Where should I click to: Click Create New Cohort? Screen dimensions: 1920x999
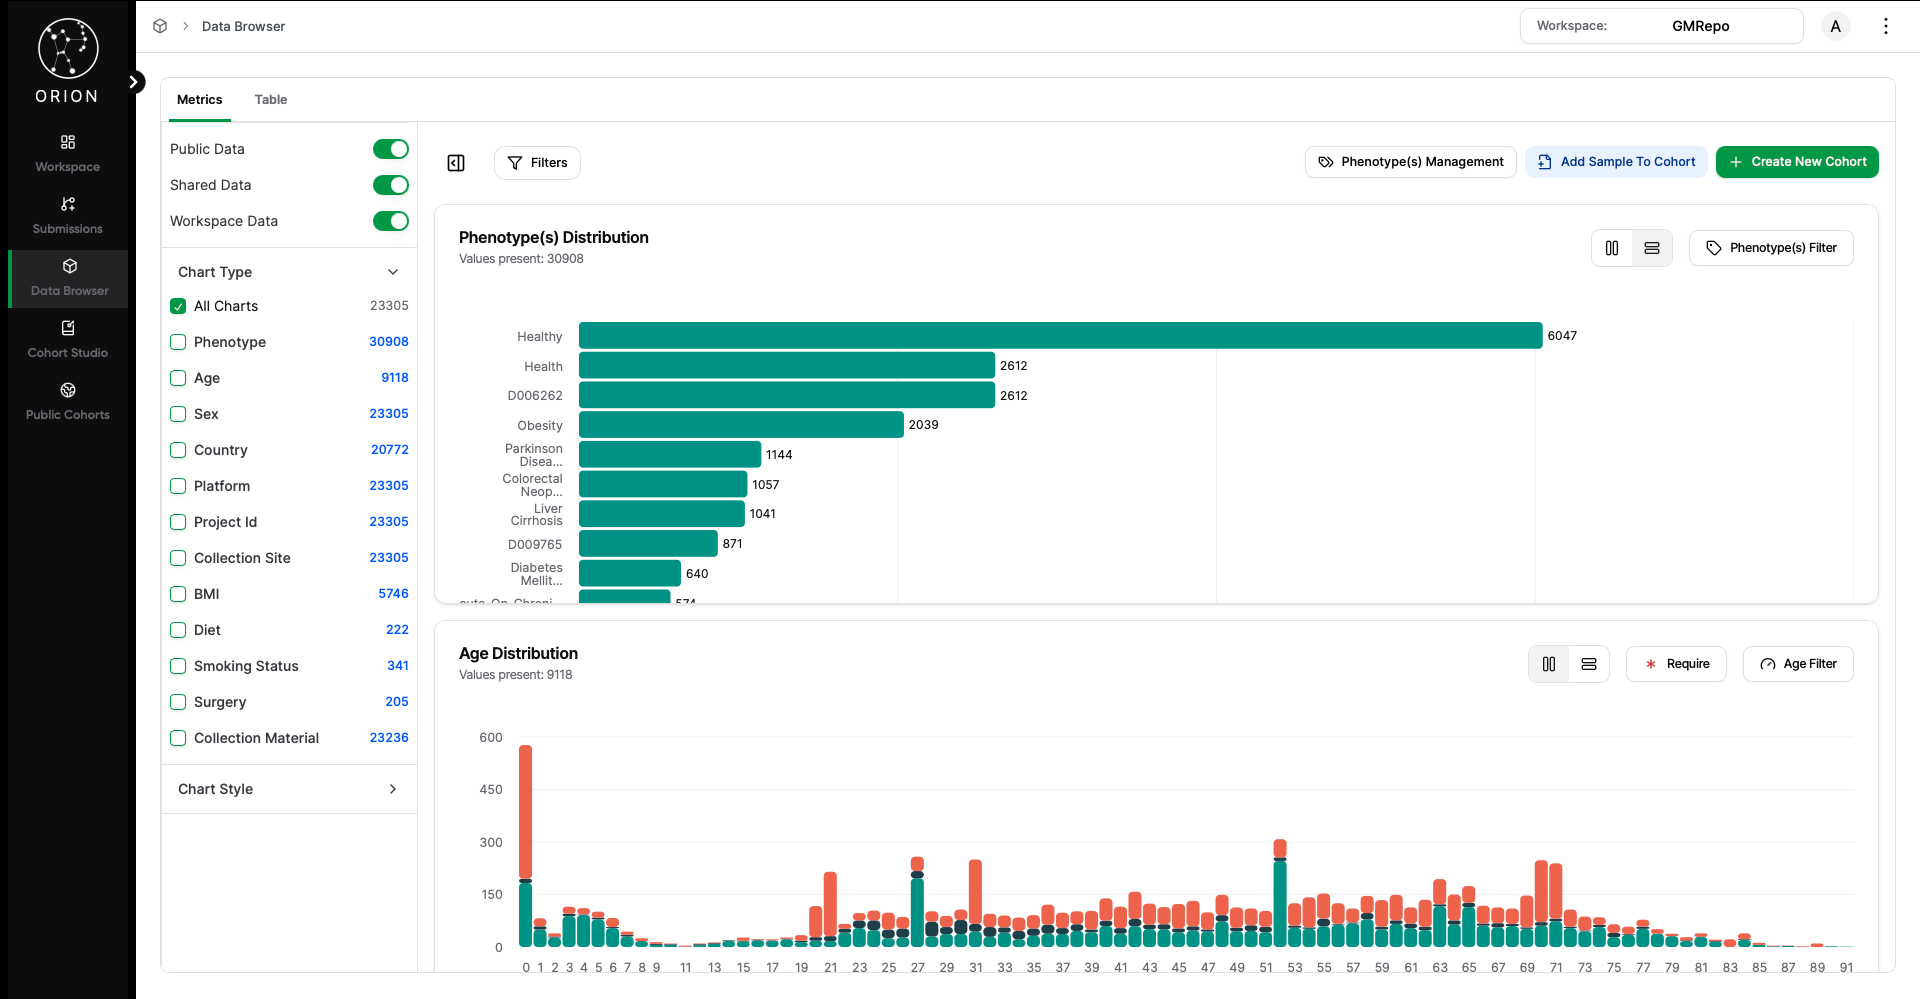[1796, 161]
